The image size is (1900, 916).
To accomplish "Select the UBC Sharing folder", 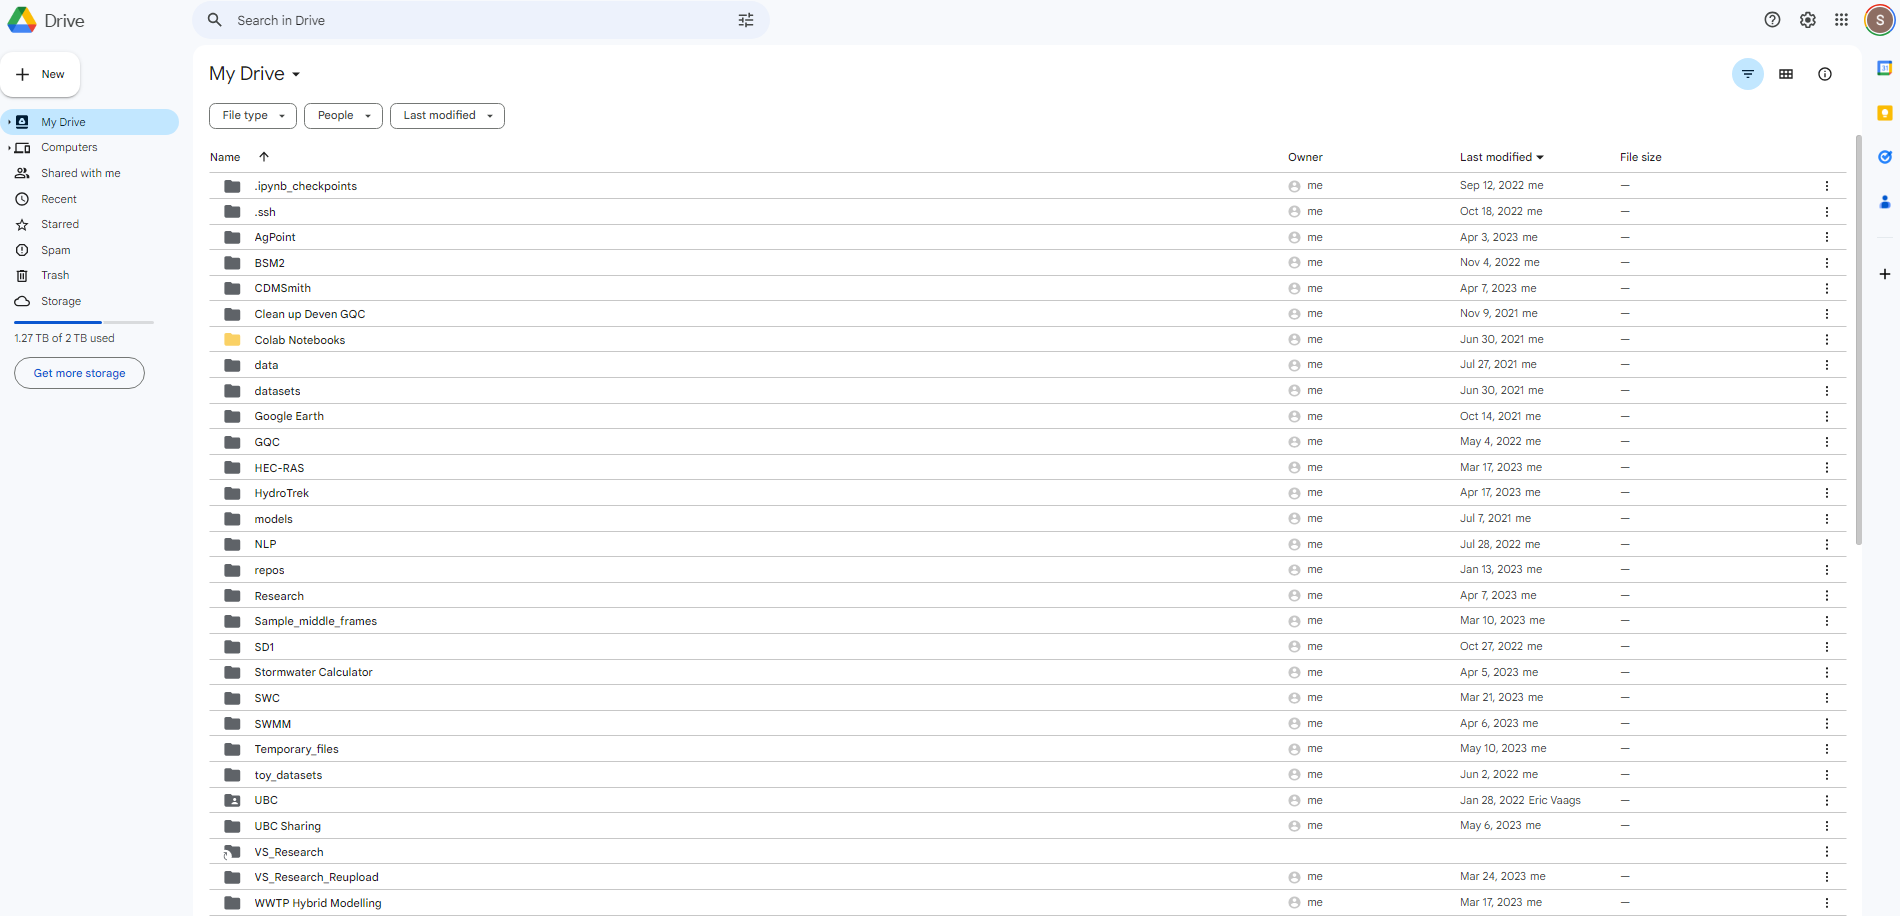I will tap(1027, 826).
